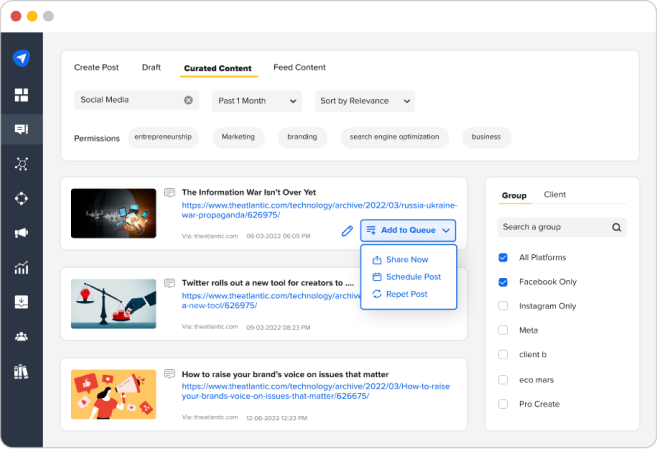Screen dimensions: 657x449
Task: Click the Information War article thumbnail
Action: click(x=114, y=213)
